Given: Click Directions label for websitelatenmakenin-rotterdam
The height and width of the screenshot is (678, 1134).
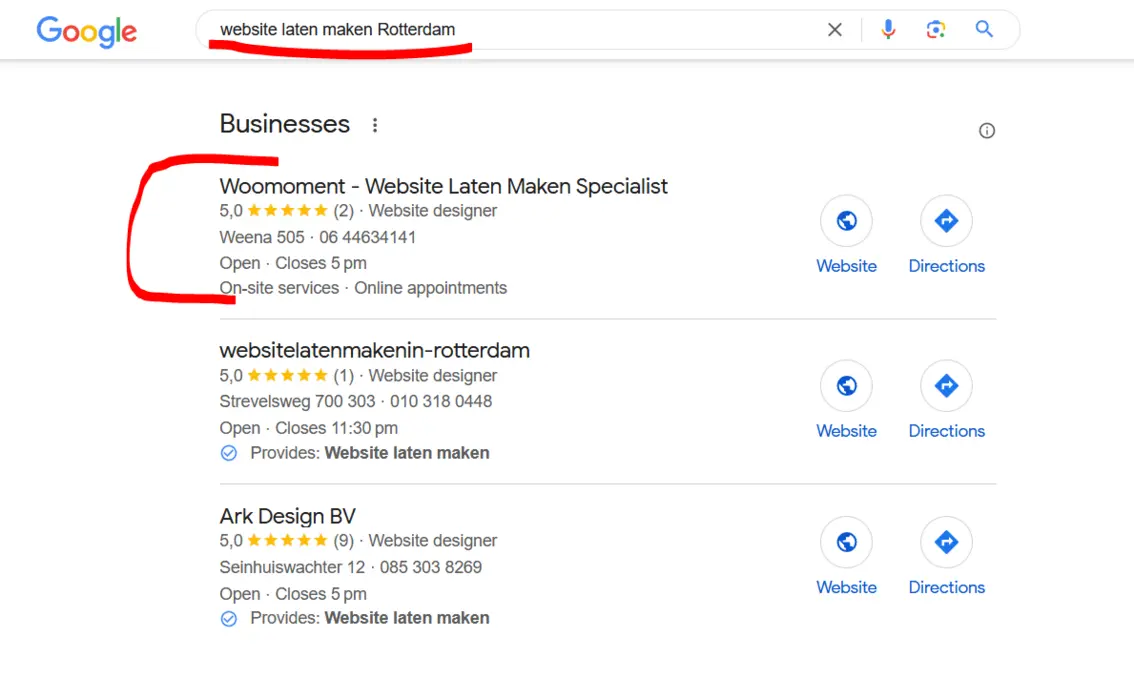Looking at the screenshot, I should [x=947, y=431].
